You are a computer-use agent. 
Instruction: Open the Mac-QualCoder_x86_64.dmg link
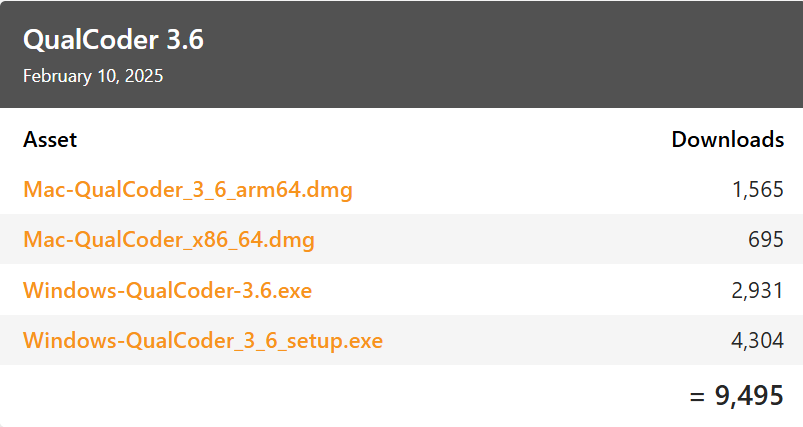(x=168, y=240)
